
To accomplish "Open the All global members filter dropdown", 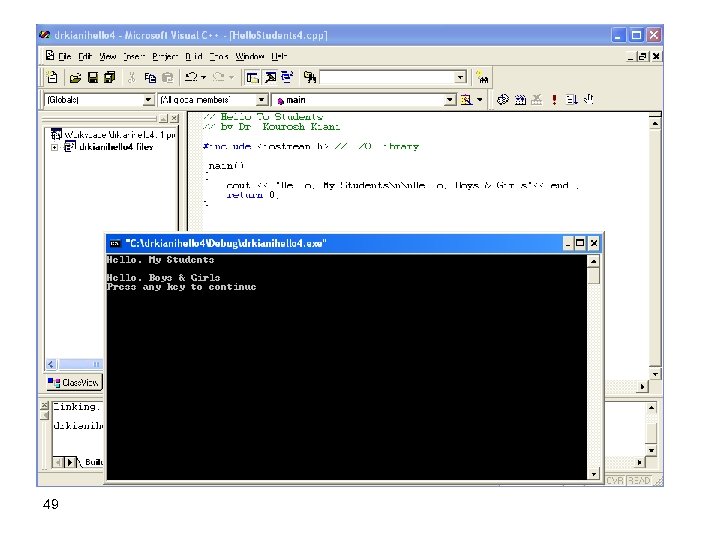I will point(261,100).
